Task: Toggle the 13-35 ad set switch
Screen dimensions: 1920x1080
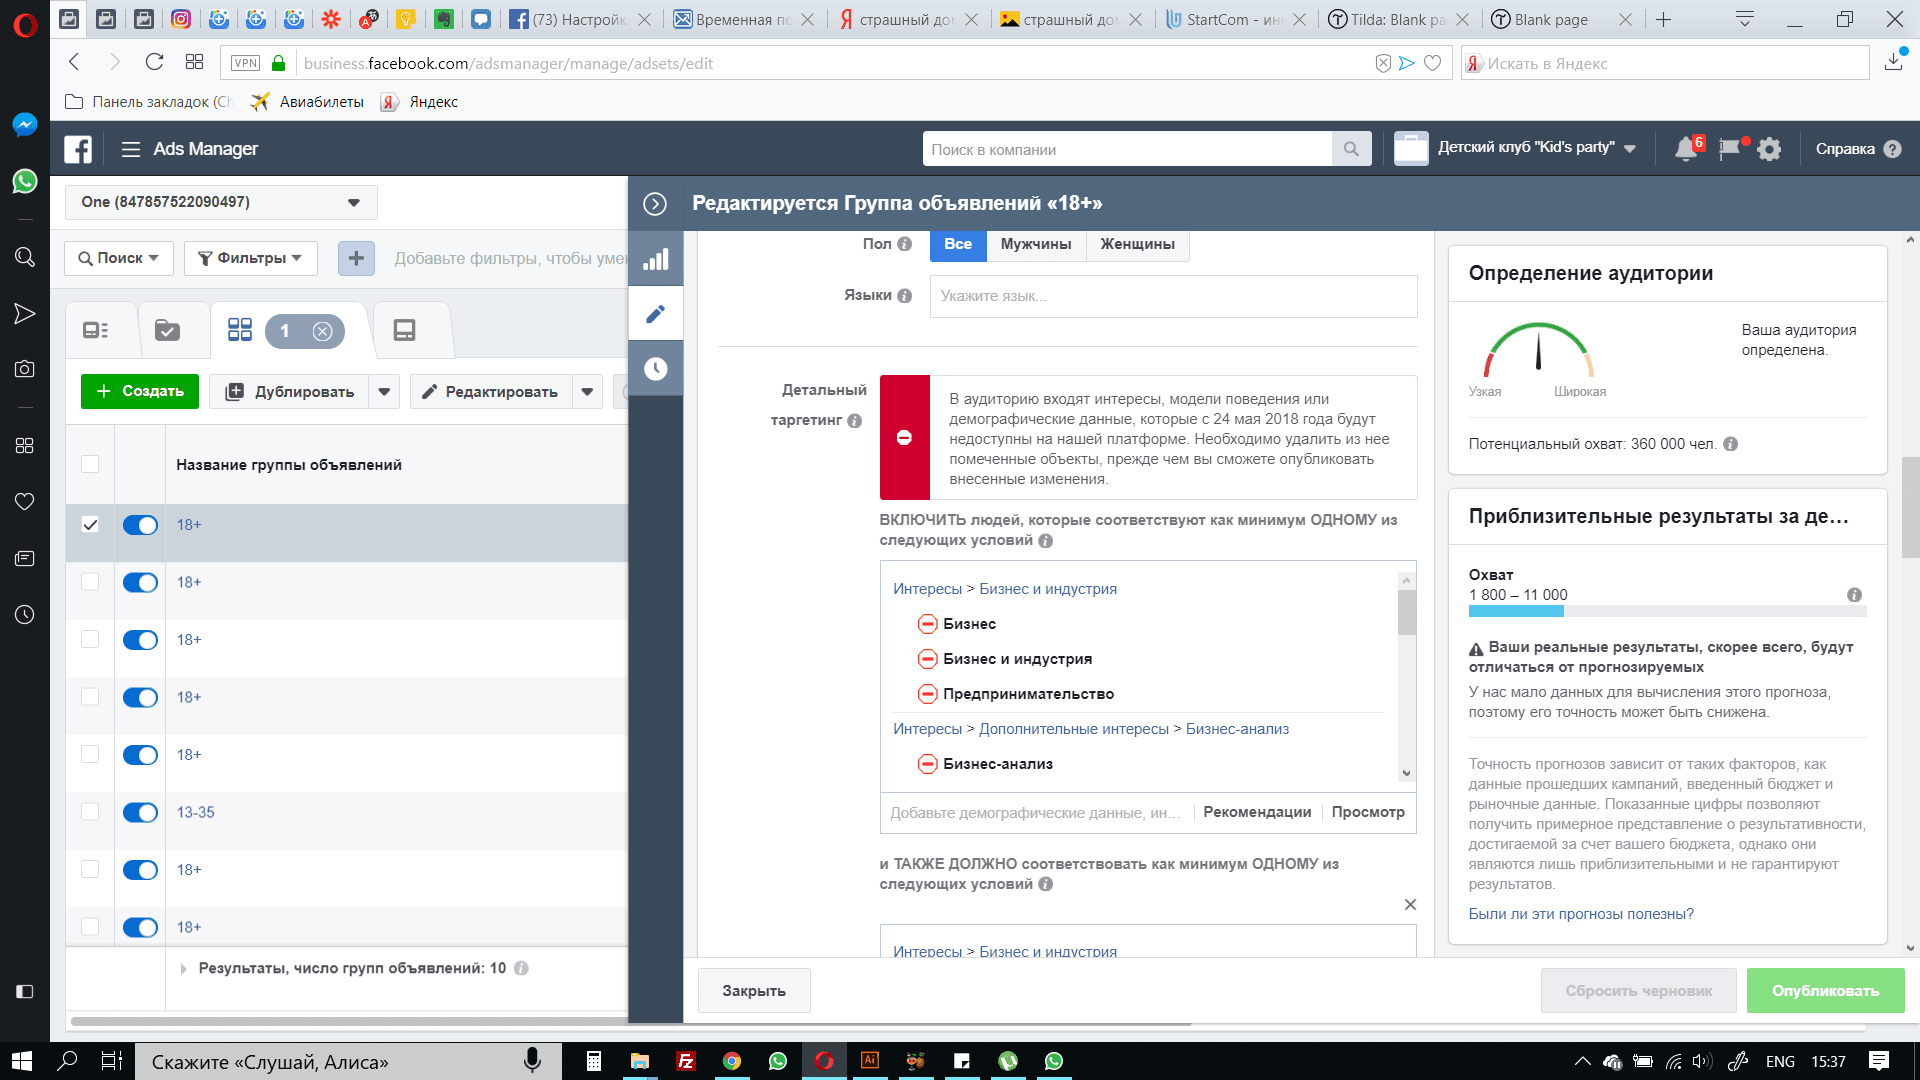Action: point(140,813)
